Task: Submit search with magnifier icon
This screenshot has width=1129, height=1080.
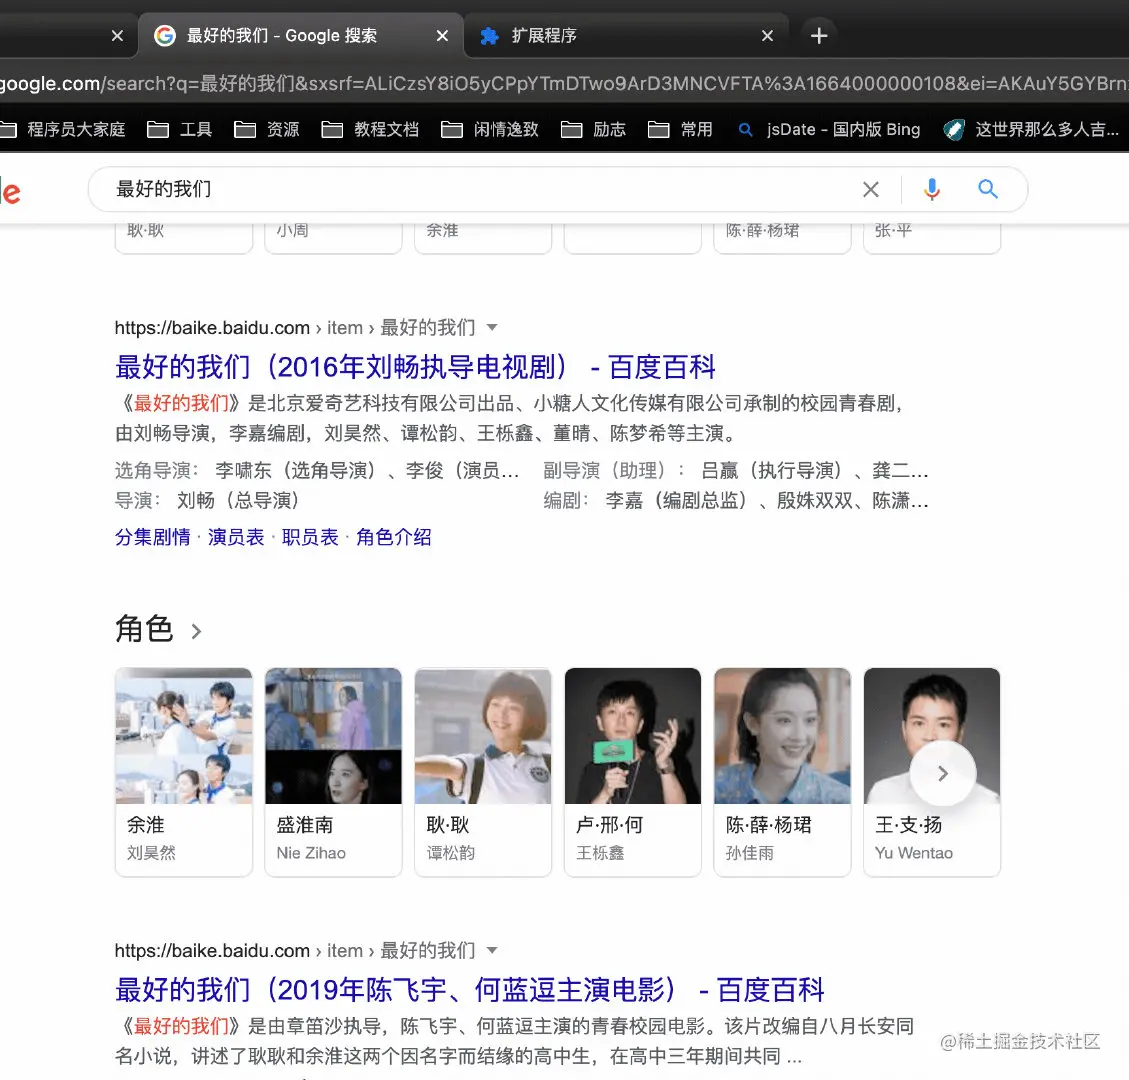Action: tap(988, 189)
